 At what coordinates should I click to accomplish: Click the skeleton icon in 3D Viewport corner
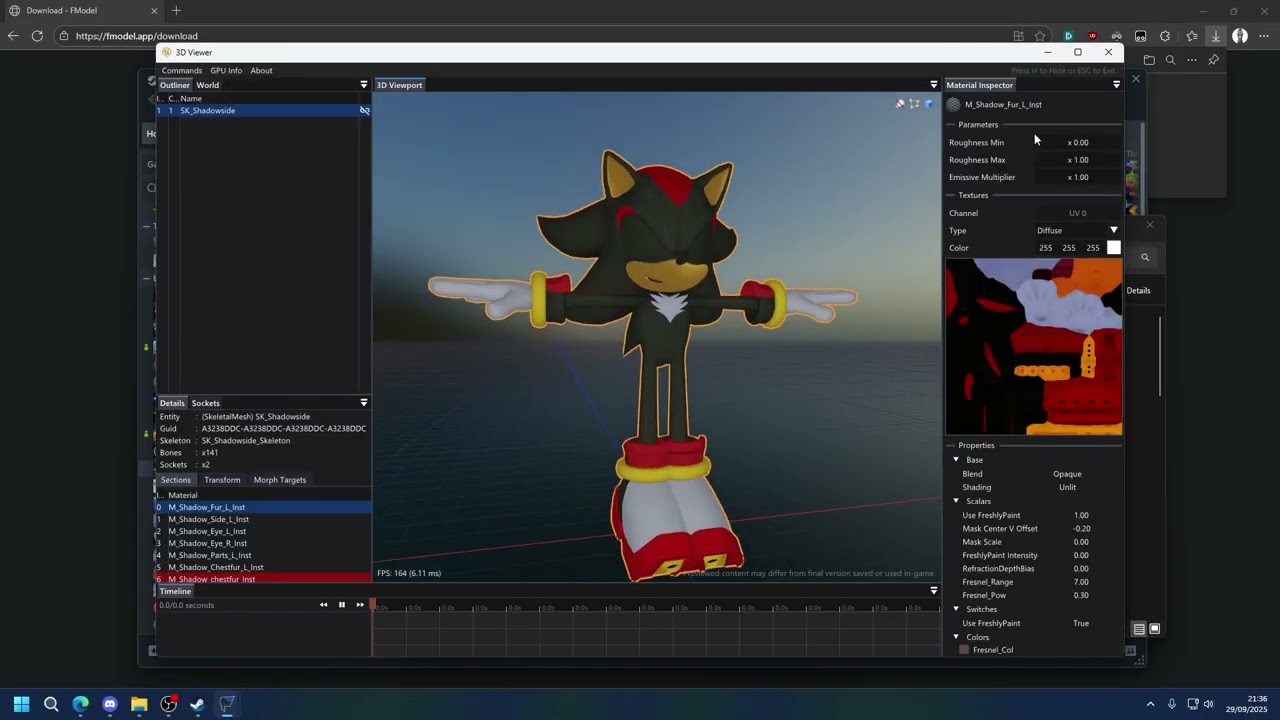point(914,103)
